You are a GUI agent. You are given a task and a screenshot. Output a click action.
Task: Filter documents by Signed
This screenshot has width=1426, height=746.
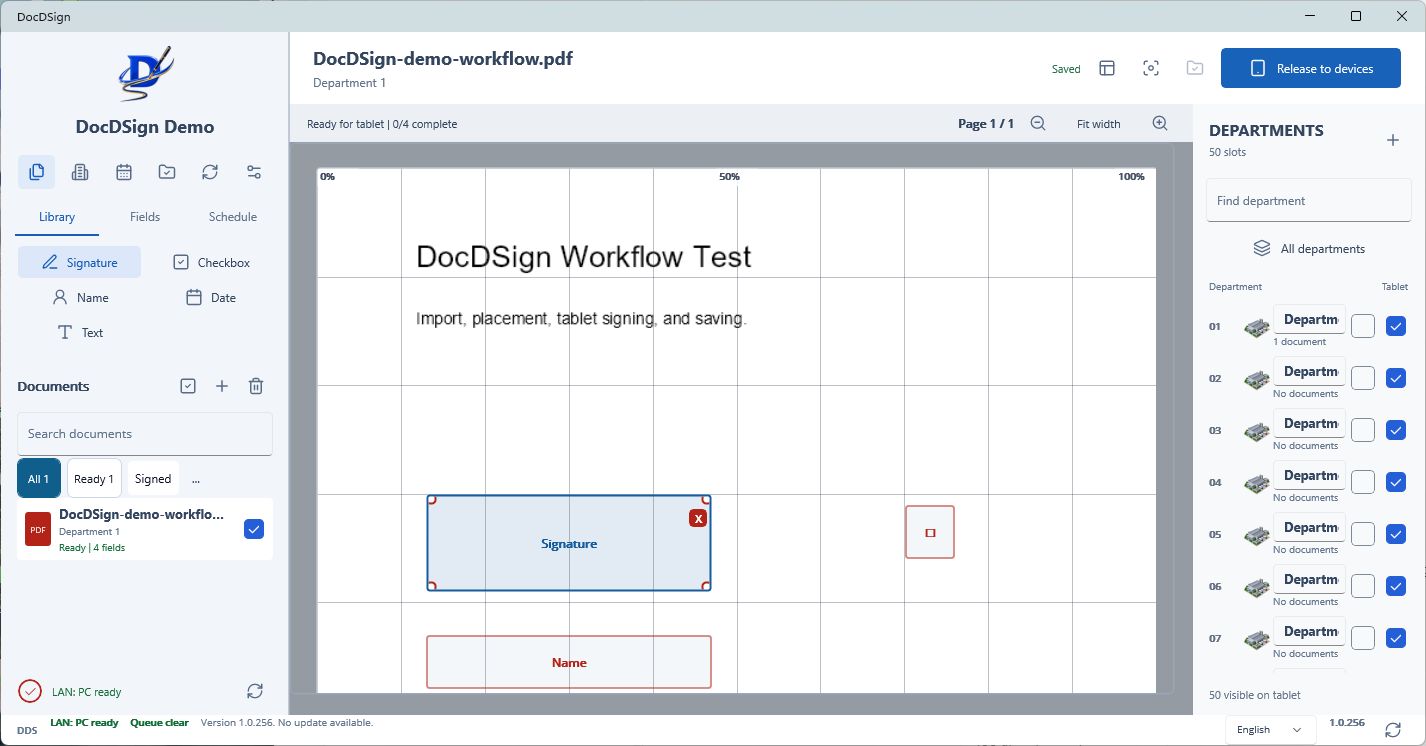[153, 479]
